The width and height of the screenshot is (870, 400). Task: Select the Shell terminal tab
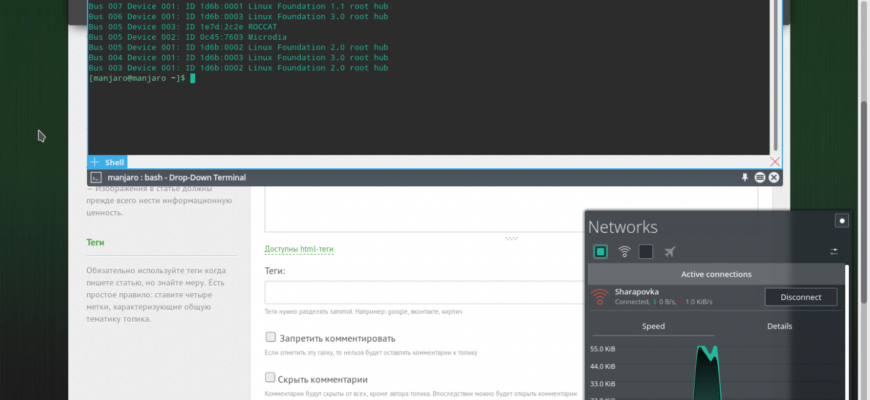tap(115, 161)
